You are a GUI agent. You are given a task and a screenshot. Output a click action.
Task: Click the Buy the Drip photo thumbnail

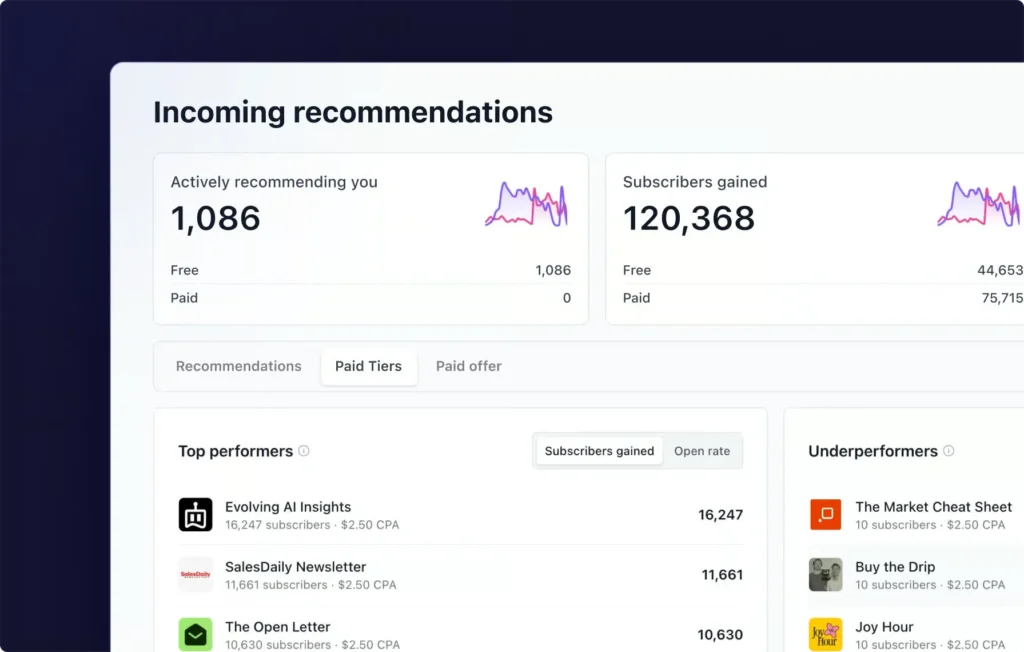pos(825,574)
